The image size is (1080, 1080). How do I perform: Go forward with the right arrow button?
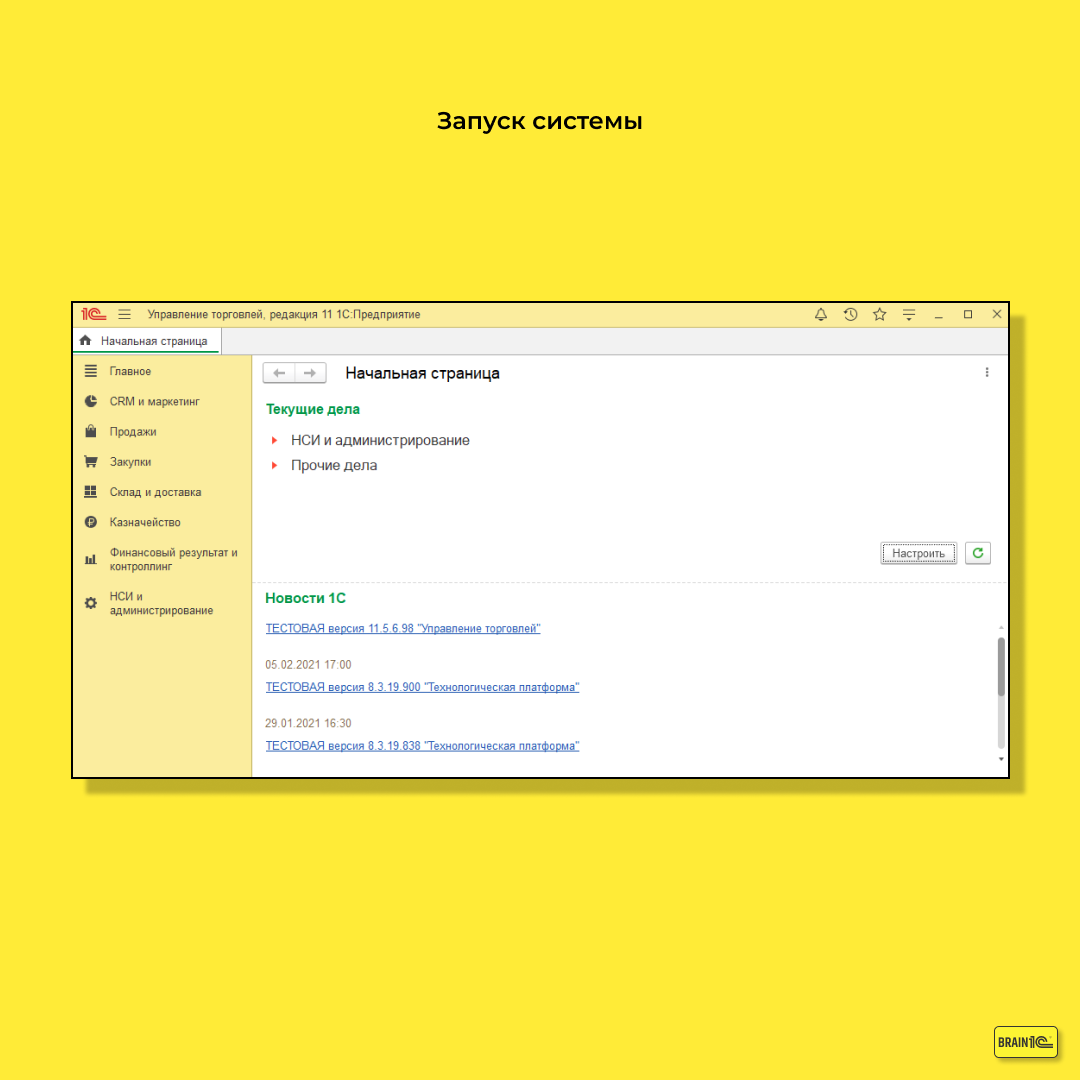310,373
